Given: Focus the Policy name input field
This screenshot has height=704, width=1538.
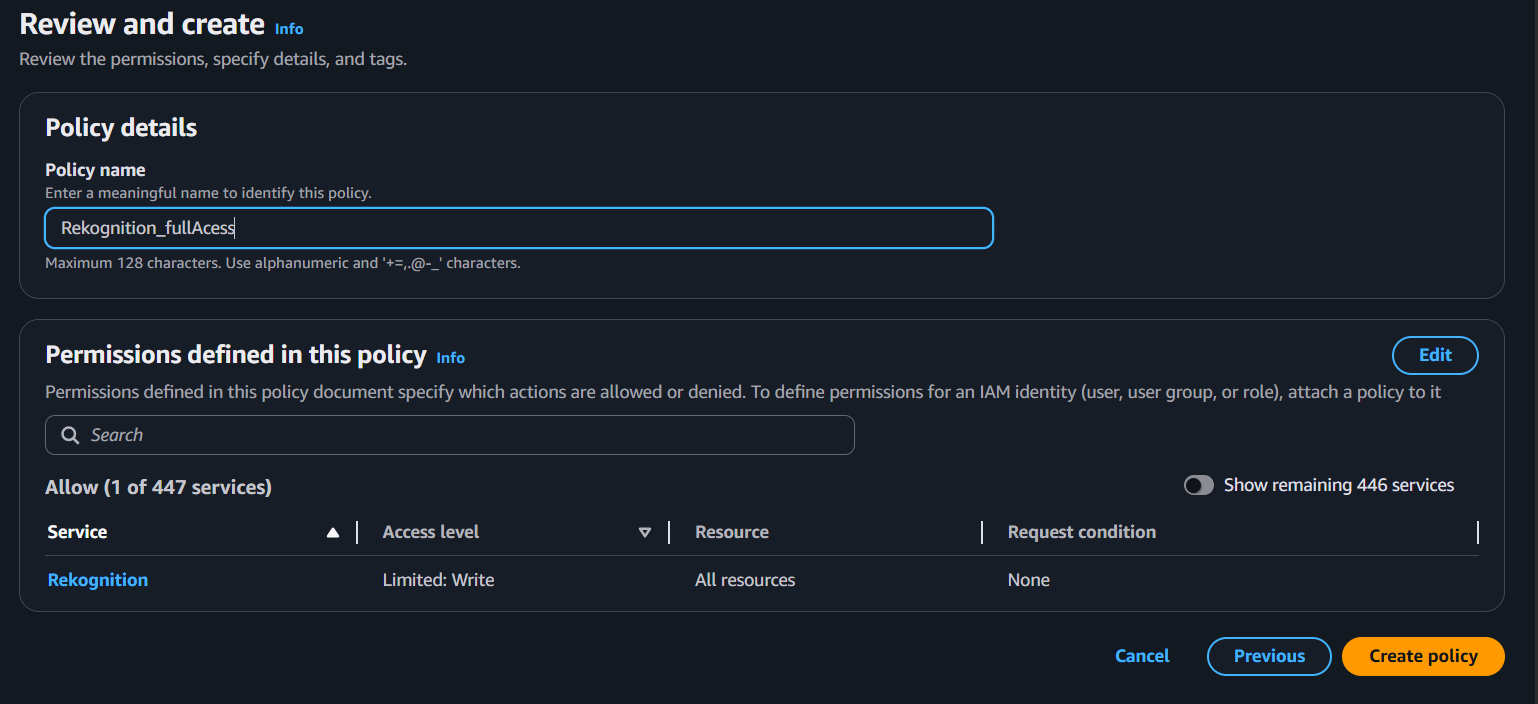Looking at the screenshot, I should click(519, 228).
